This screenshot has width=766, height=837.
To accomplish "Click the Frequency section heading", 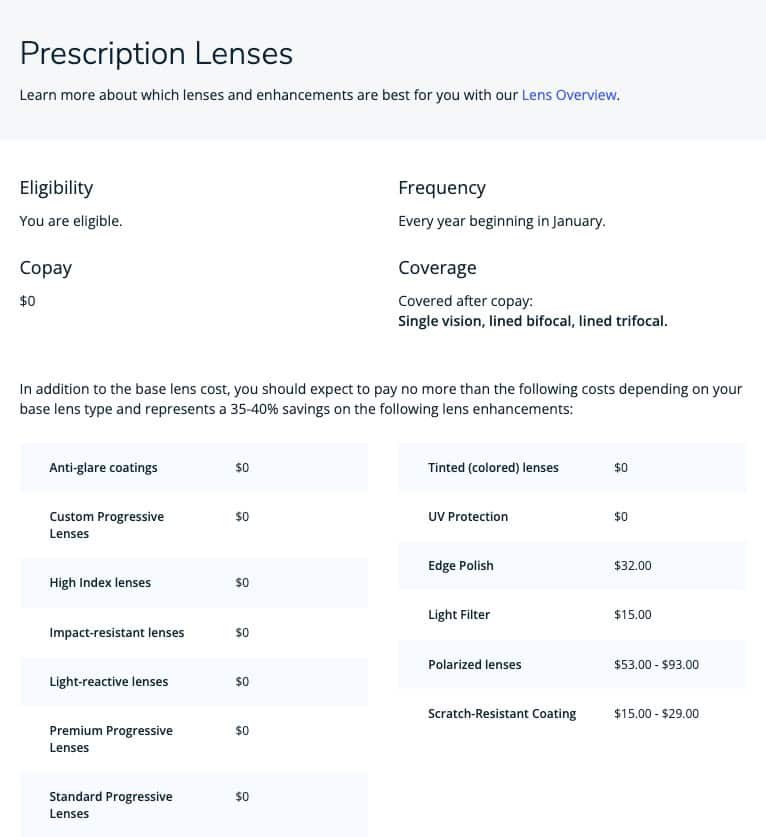I will pyautogui.click(x=441, y=188).
